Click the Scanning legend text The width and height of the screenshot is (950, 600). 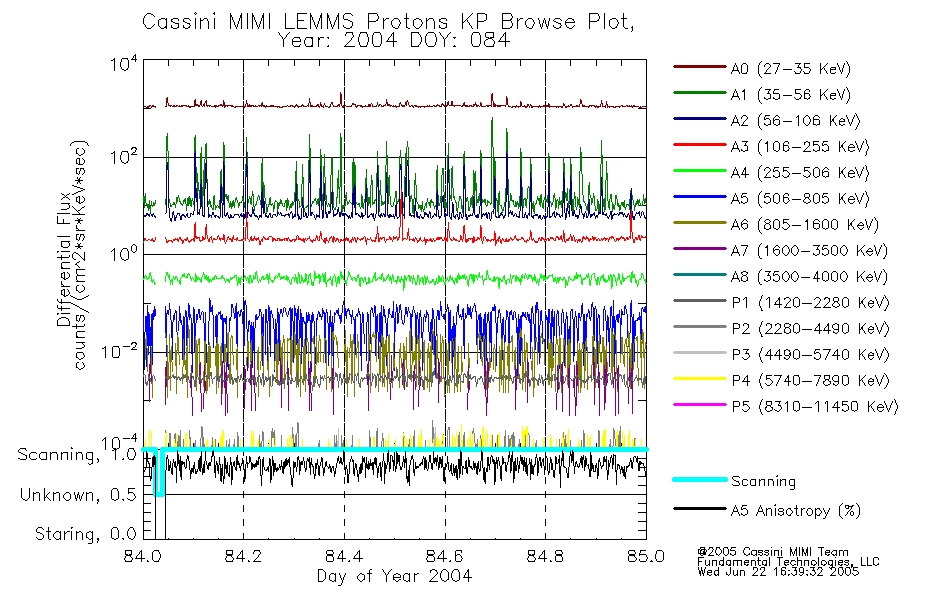[x=763, y=482]
